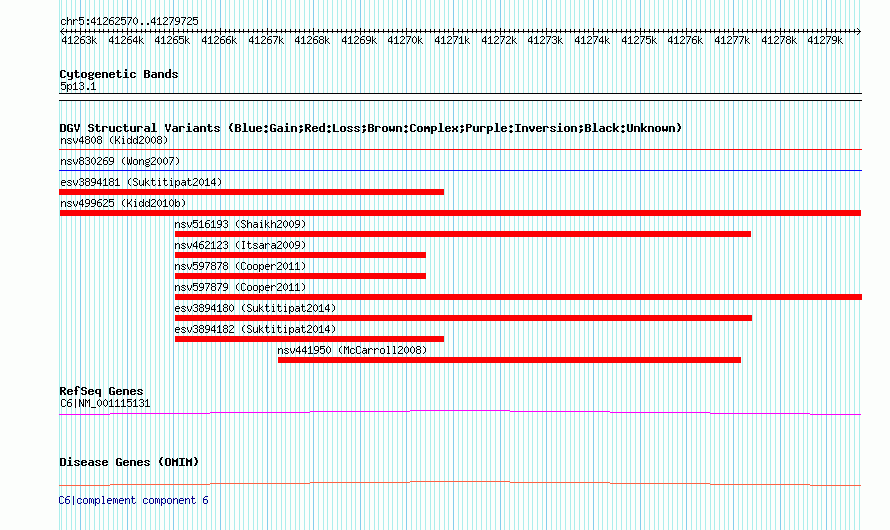890x530 pixels.
Task: Select the nsv462123 Itsara2009 red bar
Action: click(x=300, y=255)
